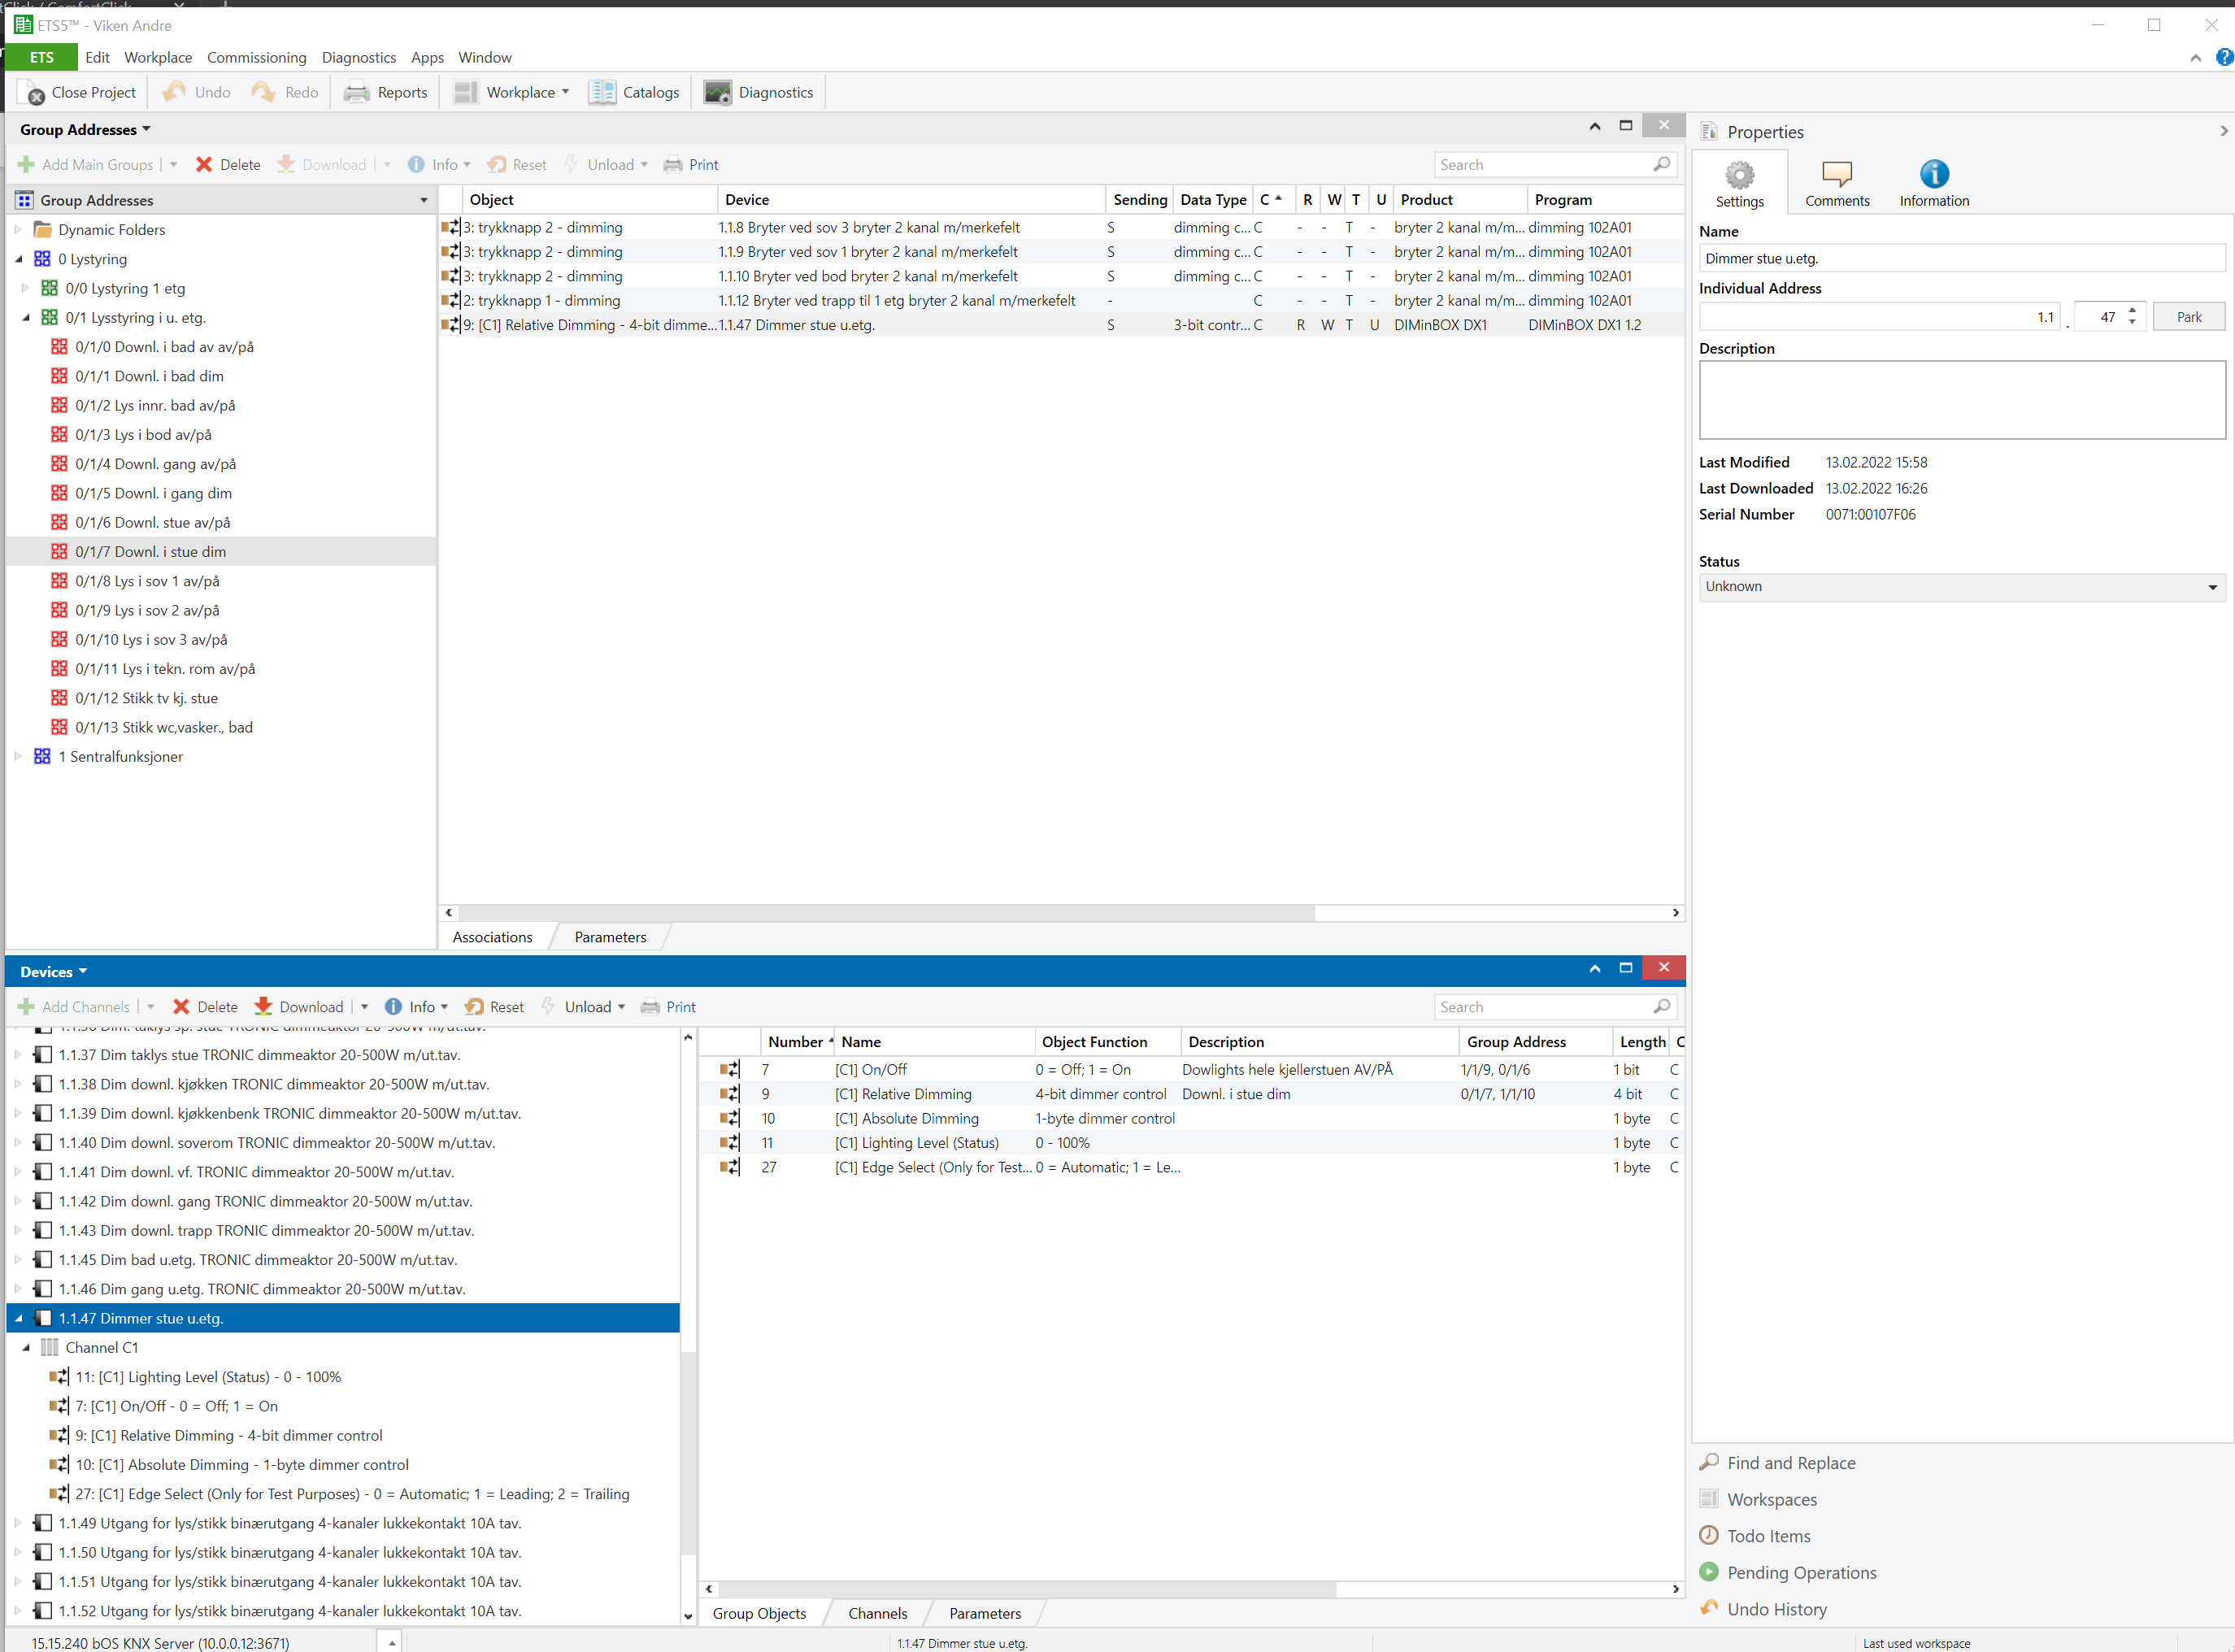
Task: Click the Catalogs toolbar icon
Action: [602, 92]
